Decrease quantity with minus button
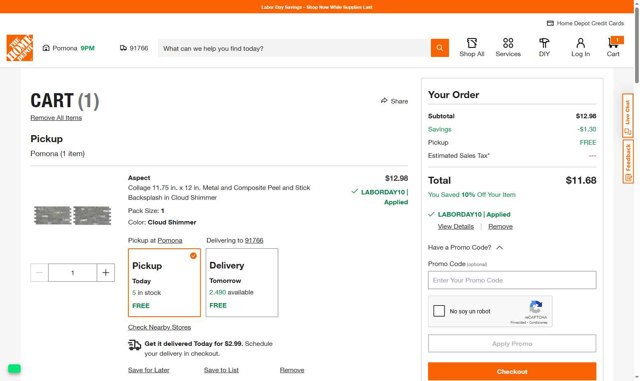640x381 pixels. [40, 272]
